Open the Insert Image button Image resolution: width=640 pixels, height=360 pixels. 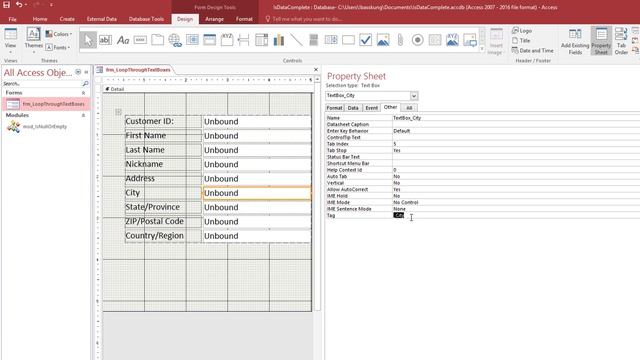tap(496, 42)
